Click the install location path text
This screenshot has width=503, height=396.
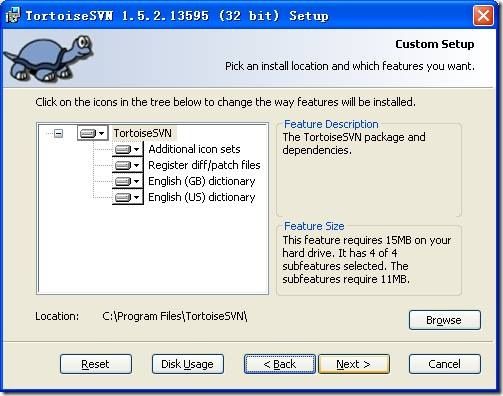[175, 316]
